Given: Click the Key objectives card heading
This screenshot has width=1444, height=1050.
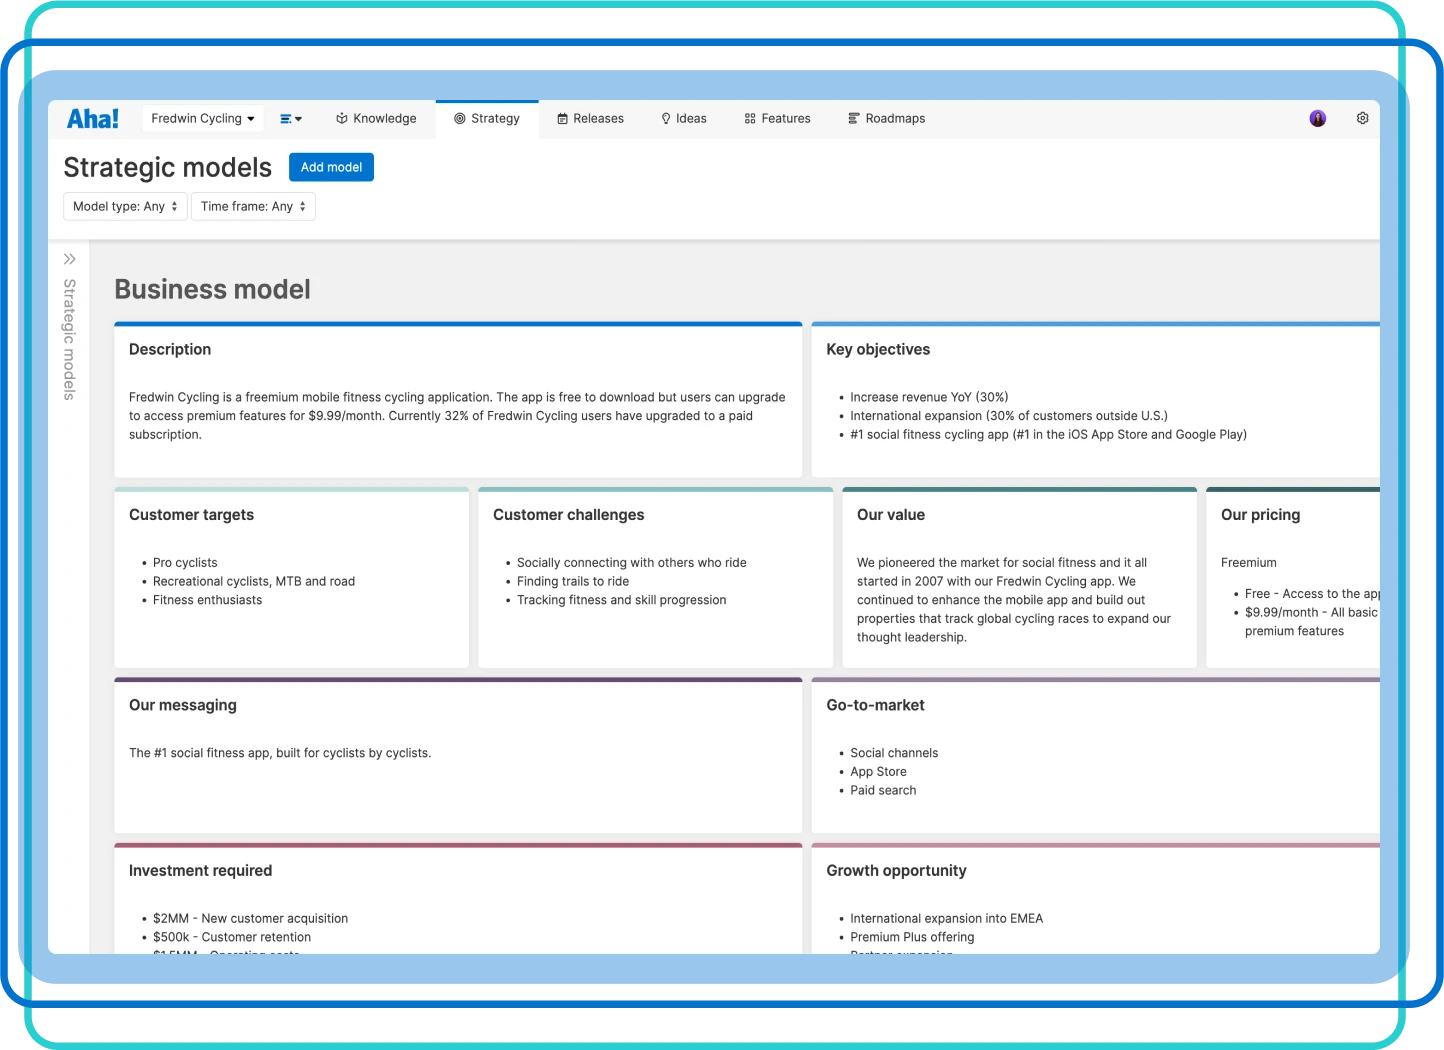Looking at the screenshot, I should click(878, 350).
